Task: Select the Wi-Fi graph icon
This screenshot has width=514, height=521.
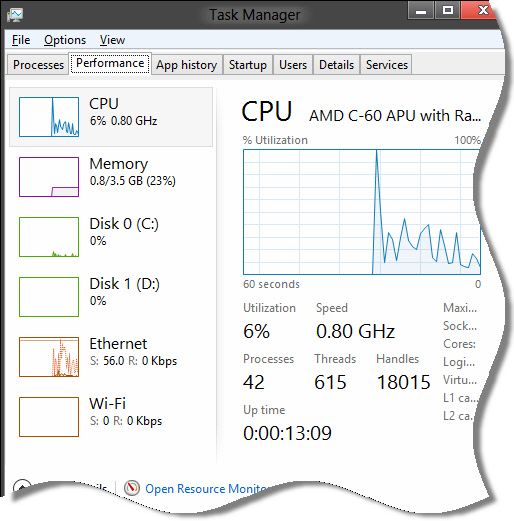Action: pos(49,417)
